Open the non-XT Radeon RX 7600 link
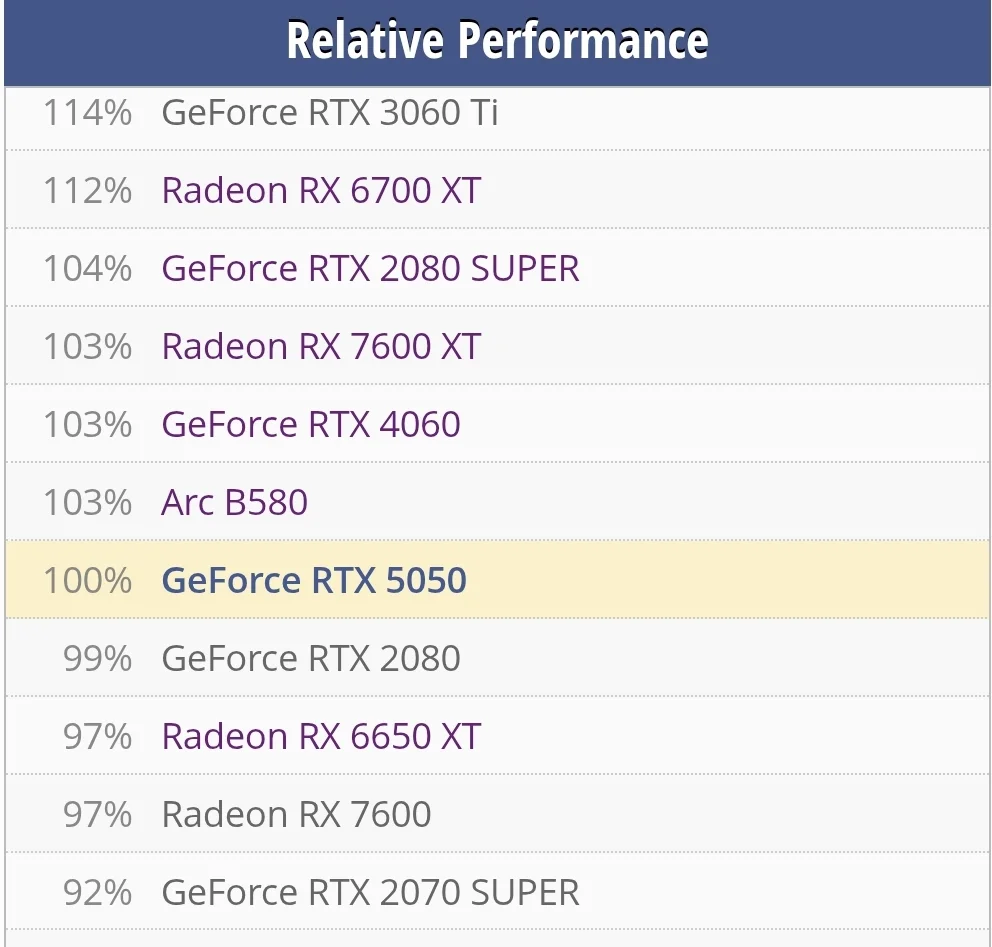 tap(296, 814)
